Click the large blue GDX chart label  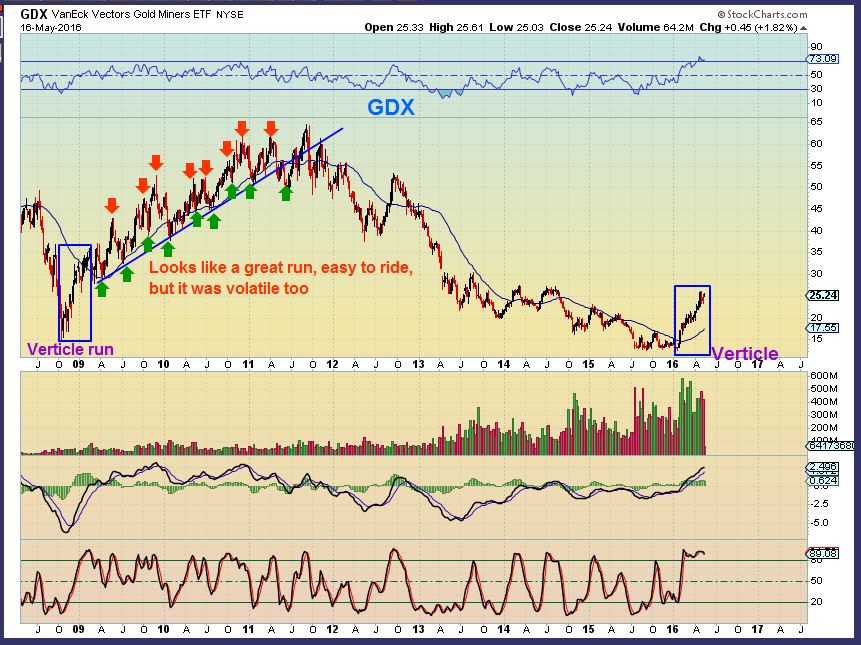[390, 107]
